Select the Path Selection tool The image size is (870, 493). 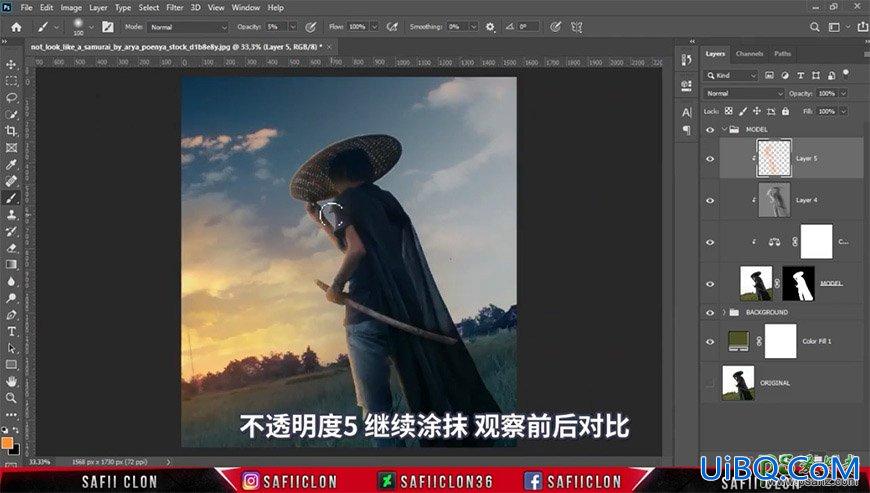11,348
